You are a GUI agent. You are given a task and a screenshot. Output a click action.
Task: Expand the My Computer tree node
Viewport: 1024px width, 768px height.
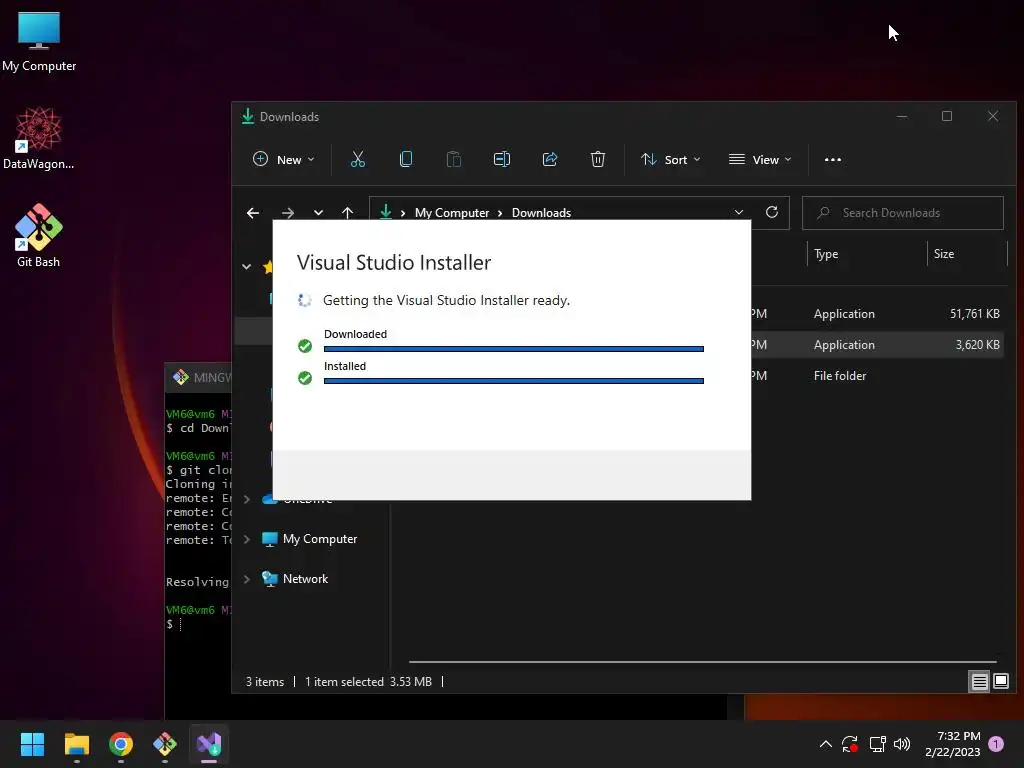pyautogui.click(x=247, y=539)
